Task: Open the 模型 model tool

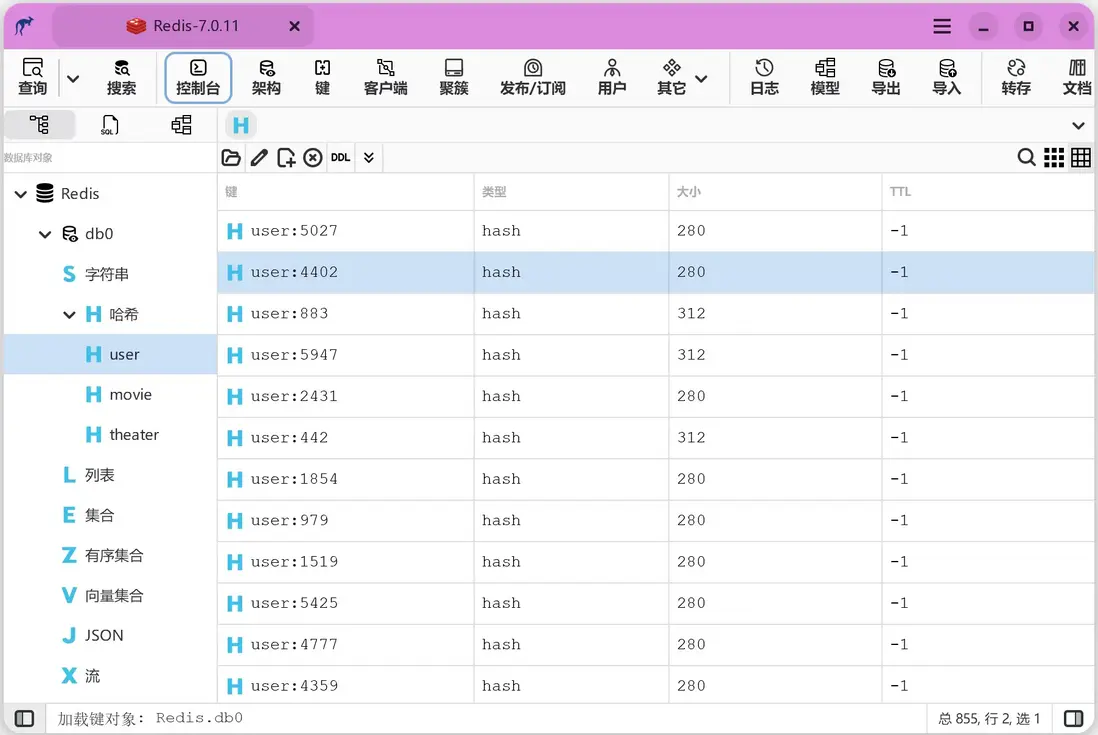Action: (825, 77)
